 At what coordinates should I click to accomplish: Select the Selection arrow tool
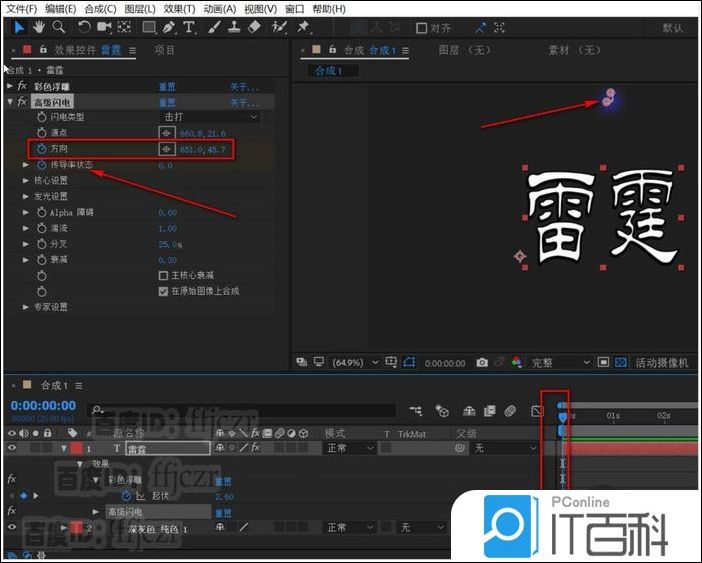coord(19,27)
